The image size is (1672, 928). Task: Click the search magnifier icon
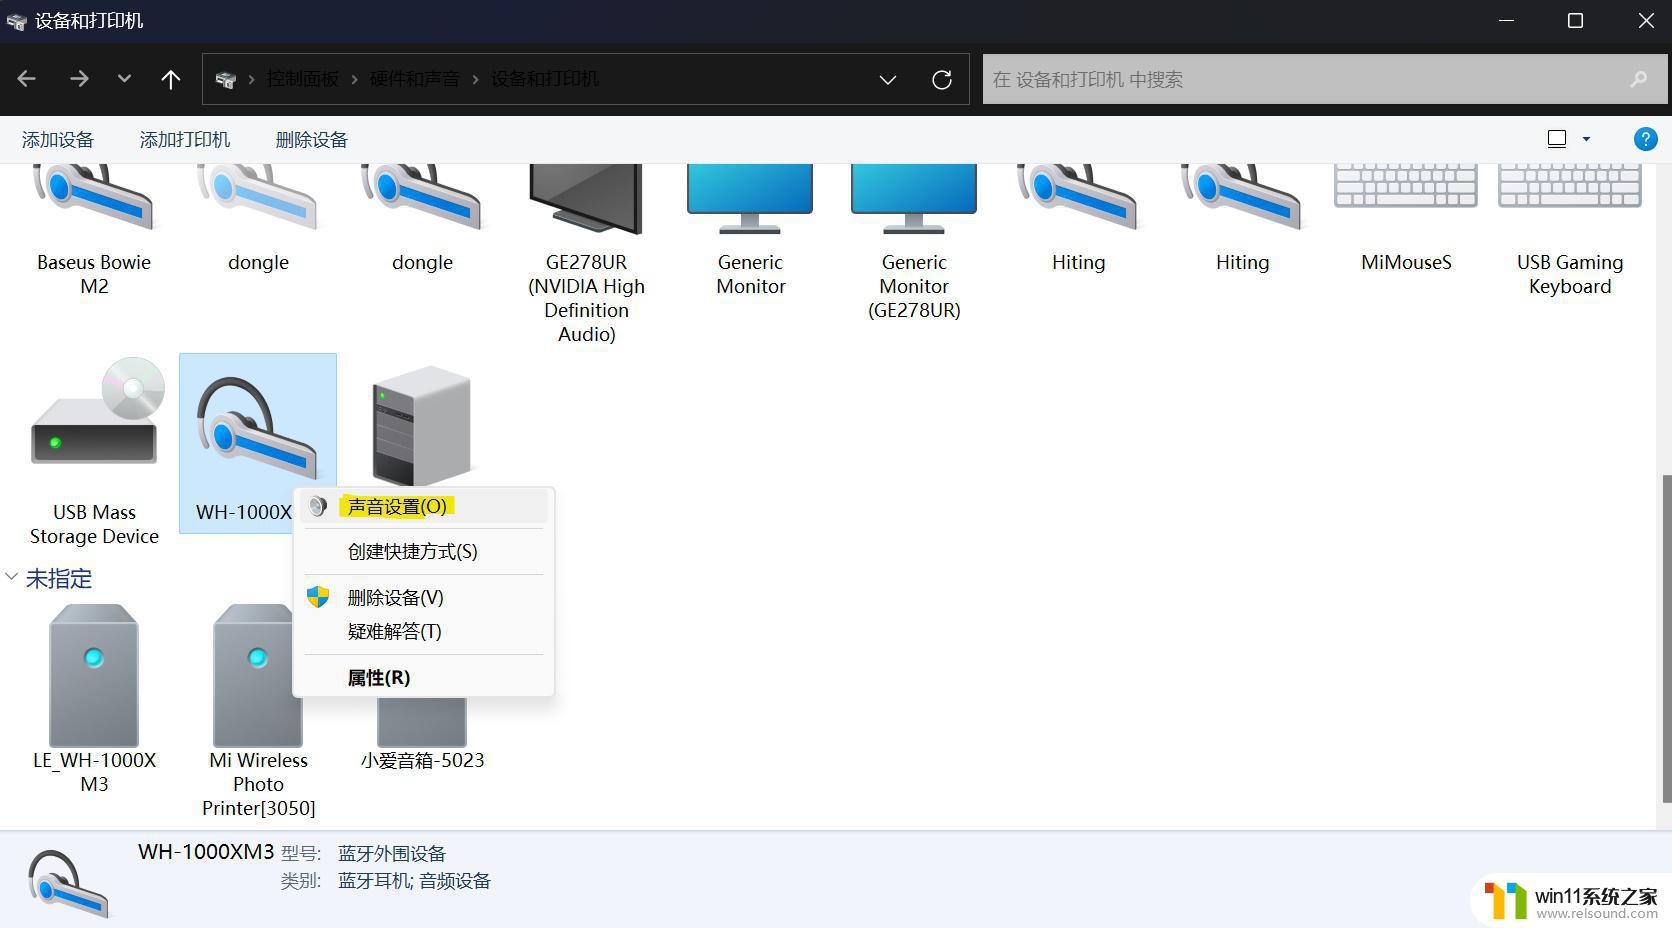(1638, 79)
